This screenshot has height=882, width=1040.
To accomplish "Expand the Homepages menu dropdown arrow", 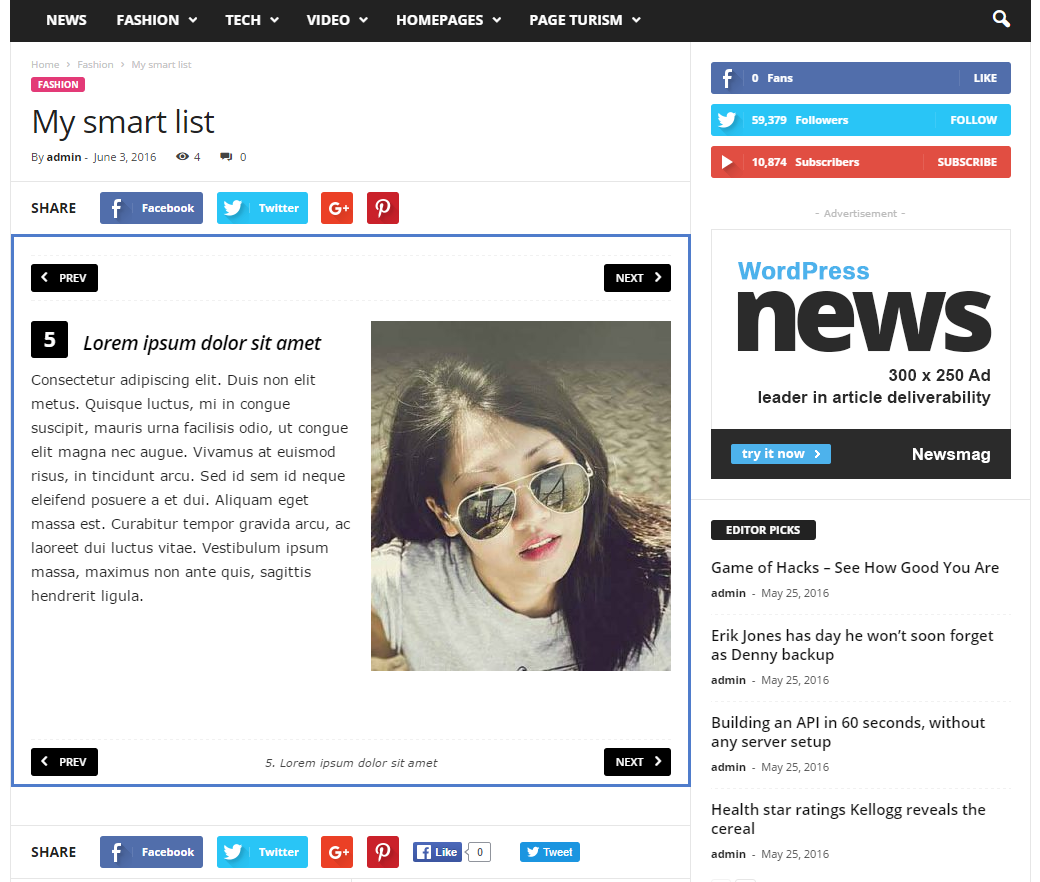I will 497,20.
